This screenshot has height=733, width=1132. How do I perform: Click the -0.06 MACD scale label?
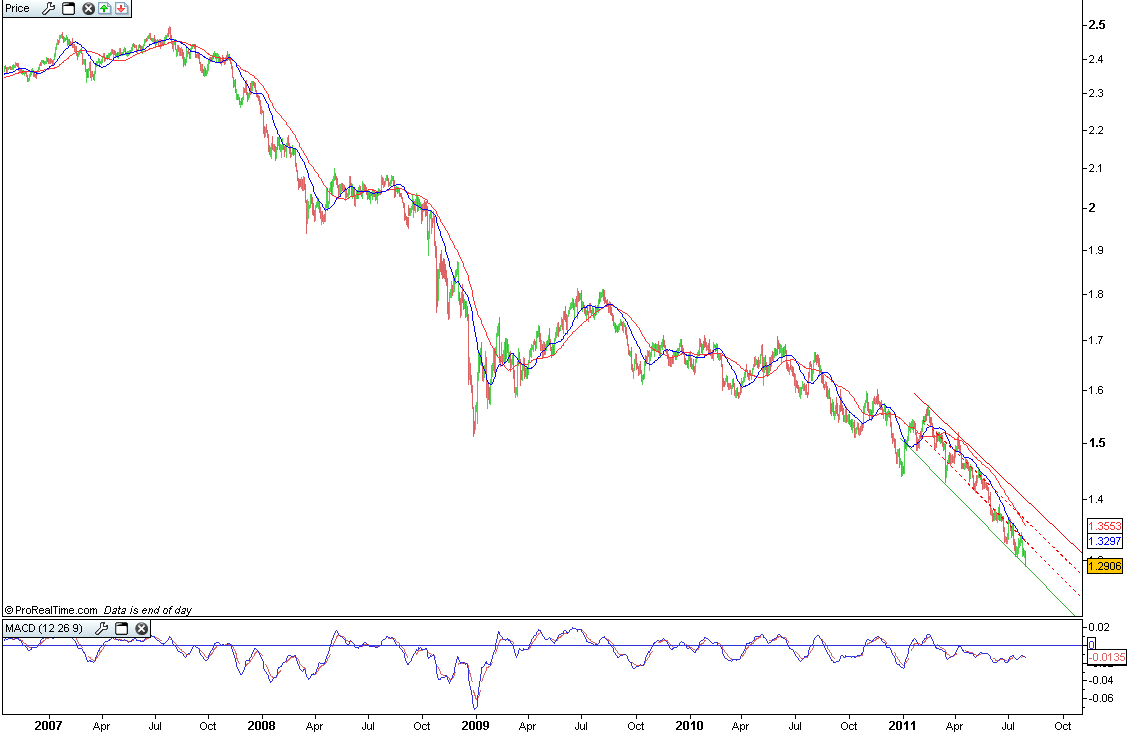point(1100,698)
